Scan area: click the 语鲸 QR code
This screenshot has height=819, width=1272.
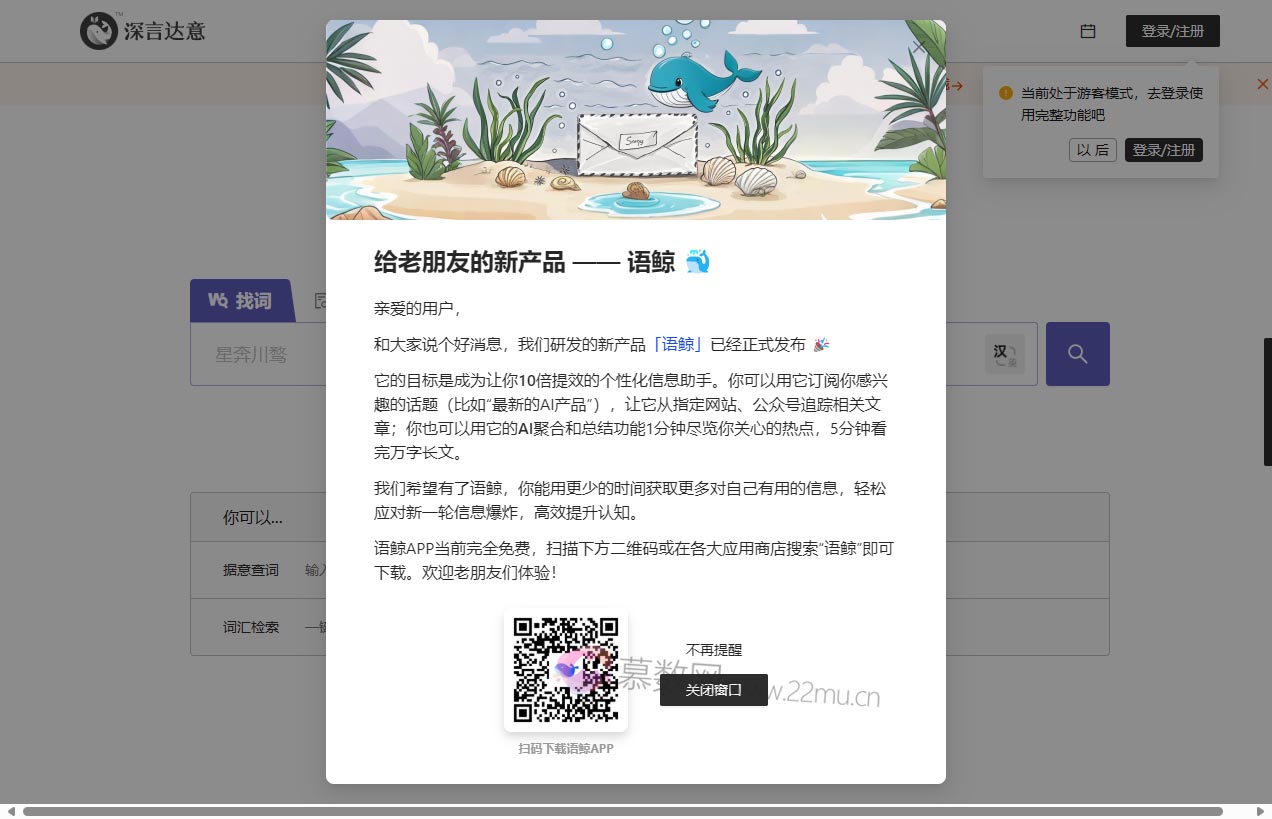565,668
